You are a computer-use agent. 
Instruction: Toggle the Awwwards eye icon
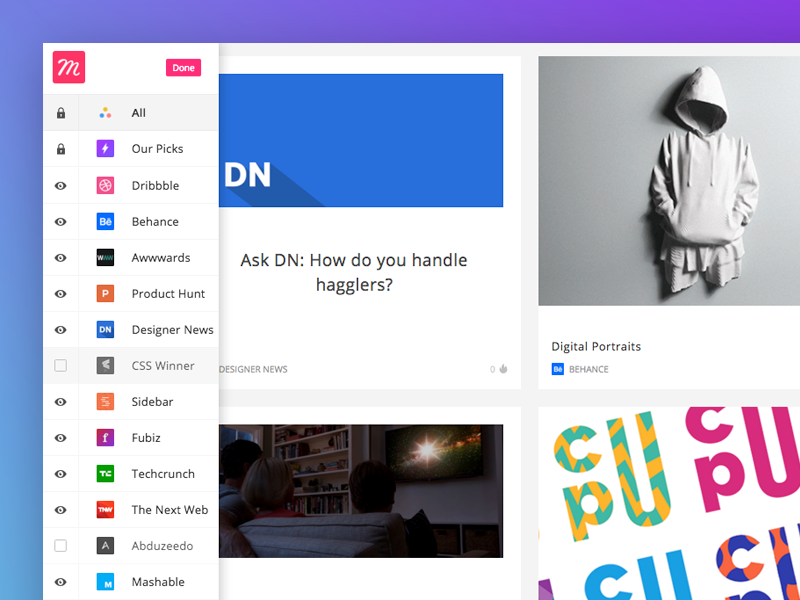(x=61, y=258)
